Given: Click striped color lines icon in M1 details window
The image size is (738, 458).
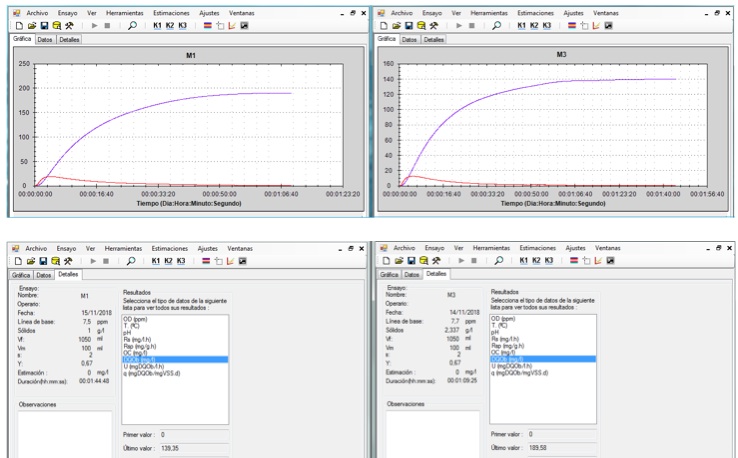Looking at the screenshot, I should 206,261.
